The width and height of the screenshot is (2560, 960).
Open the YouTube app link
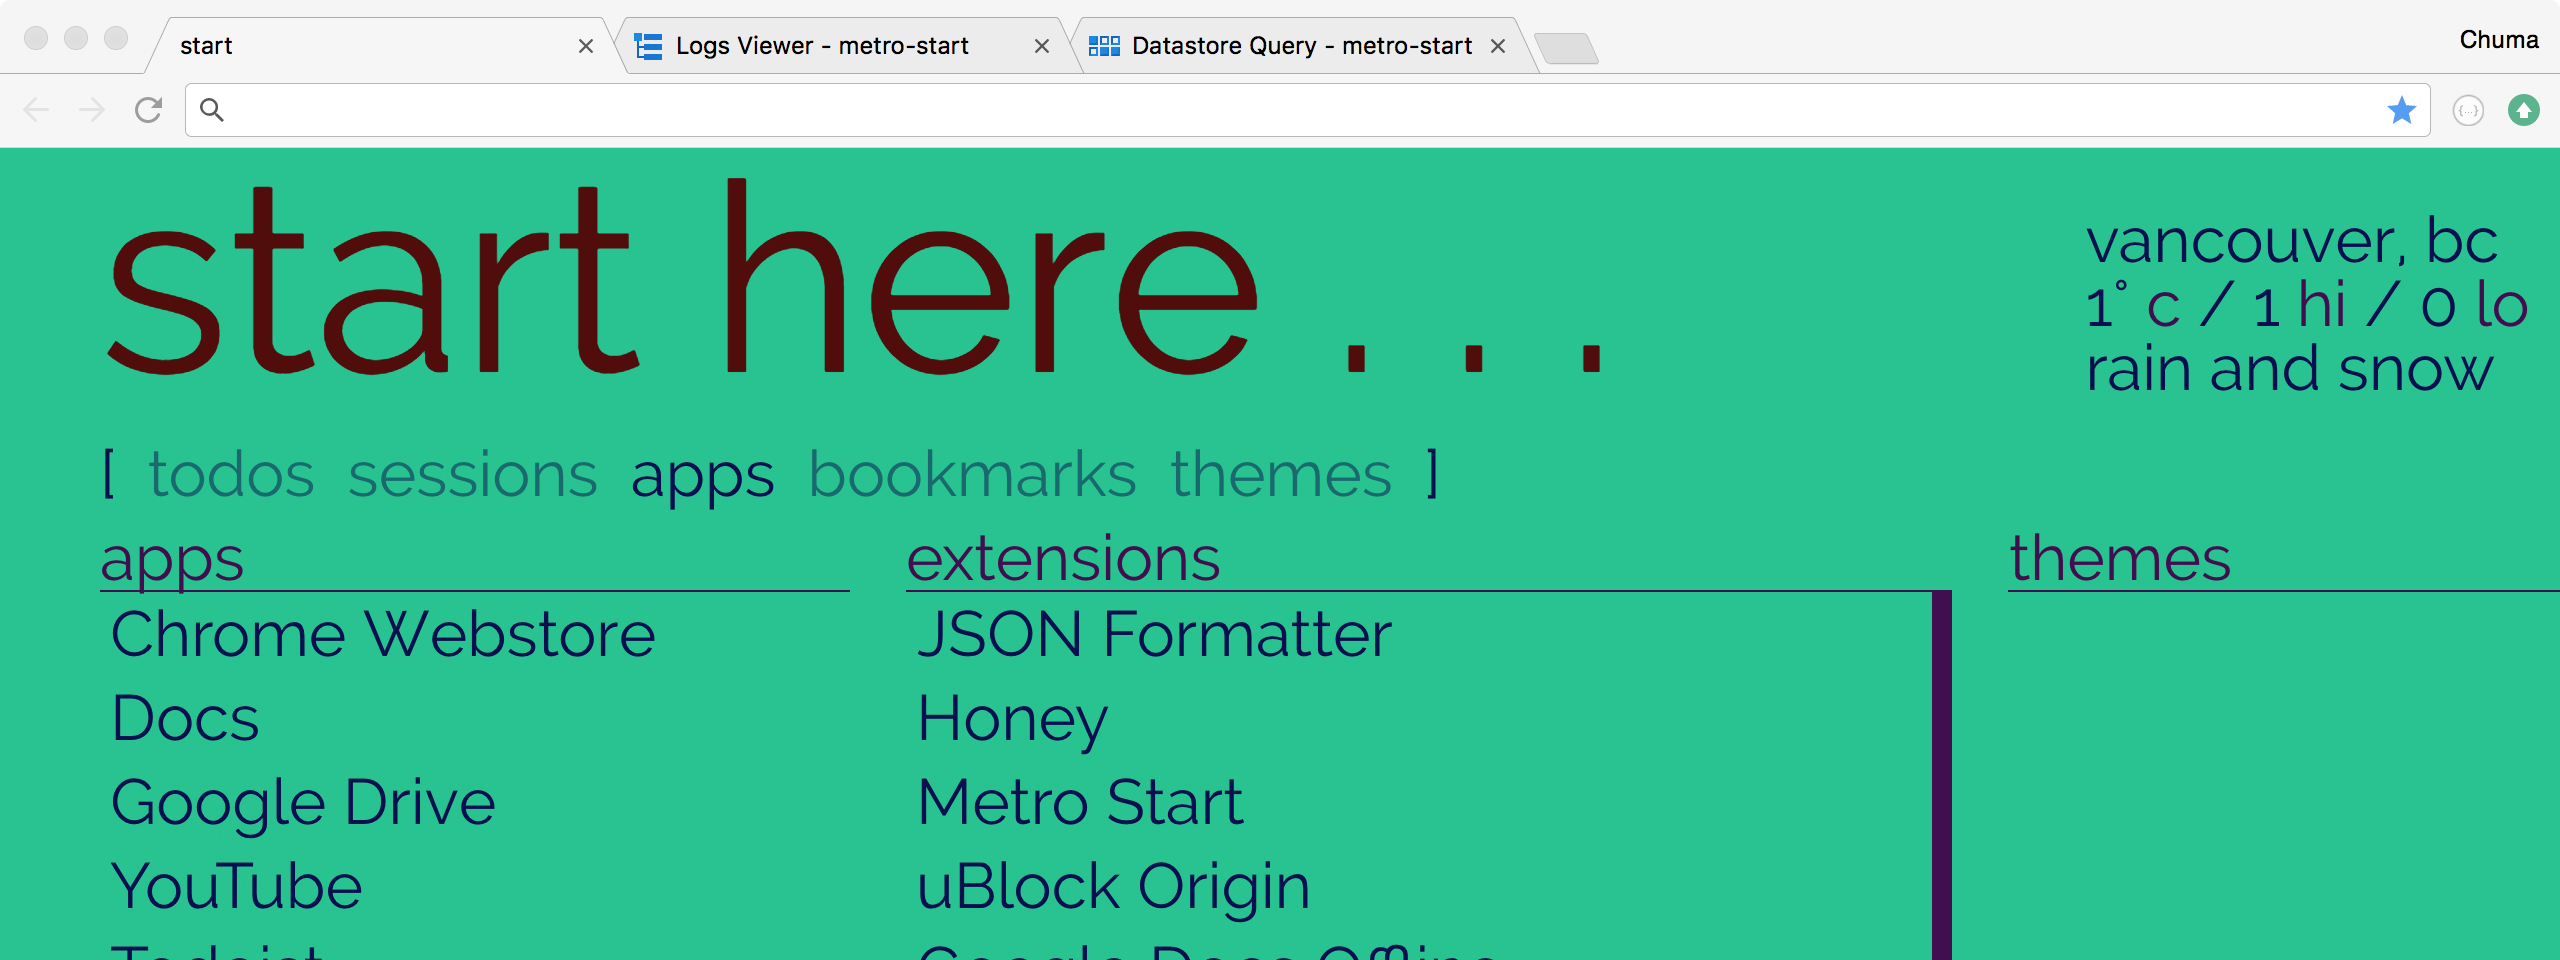click(x=236, y=886)
